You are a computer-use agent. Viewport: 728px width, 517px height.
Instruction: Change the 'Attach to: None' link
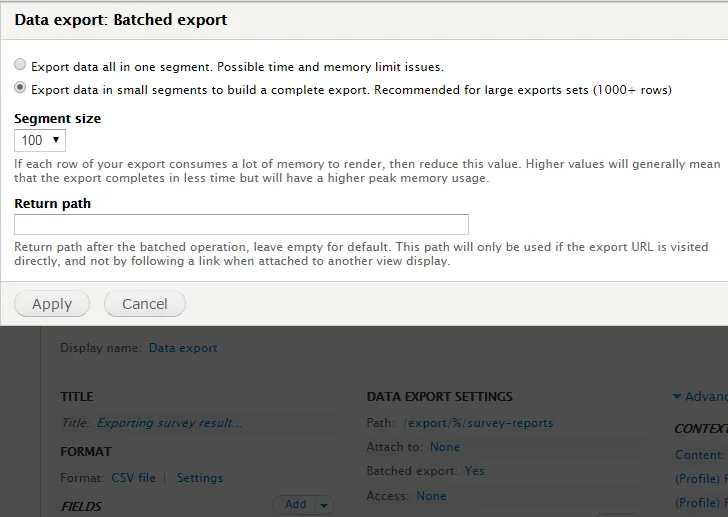click(x=445, y=447)
